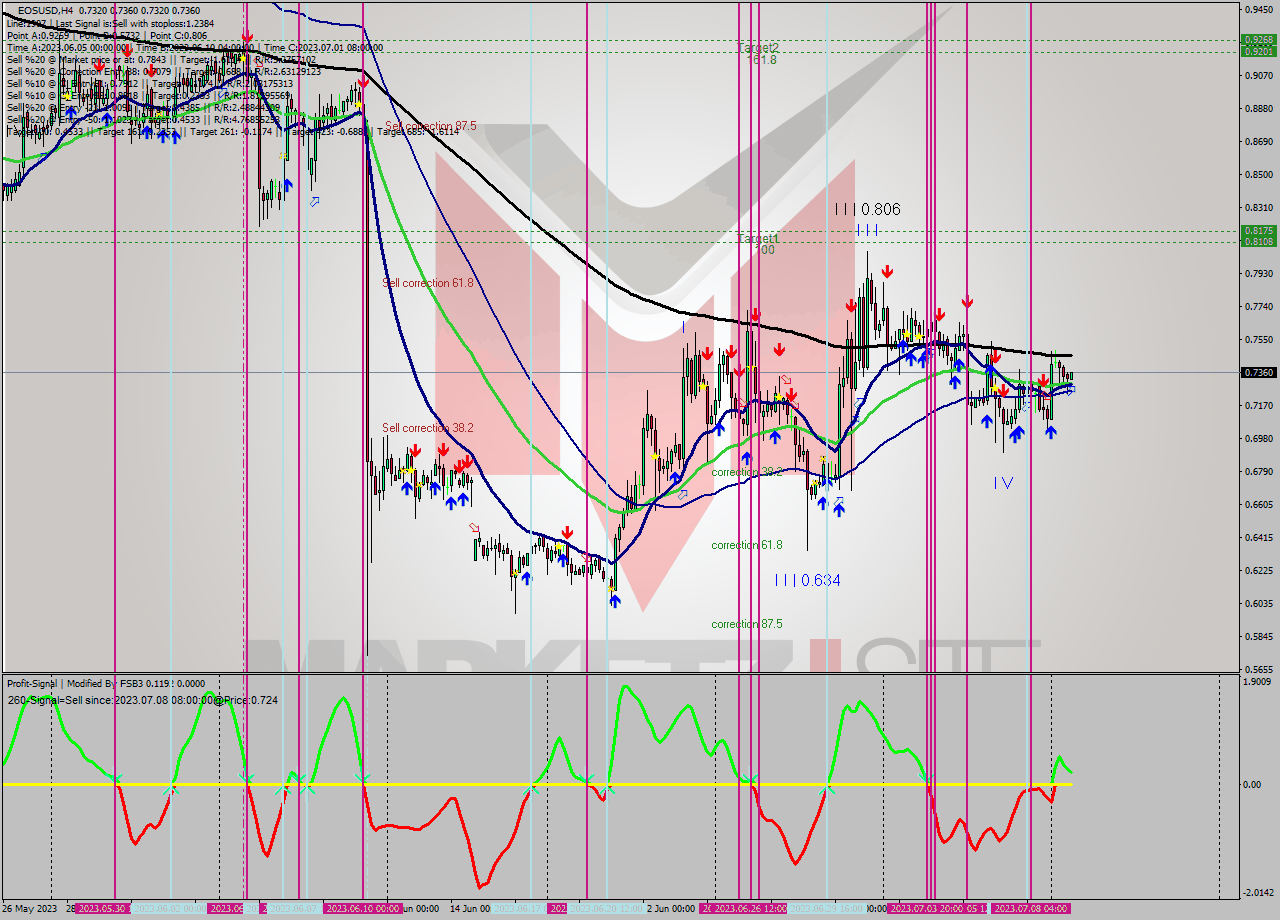Viewport: 1280px width, 920px height.
Task: Click green price tag 0.9268
Action: point(1259,41)
